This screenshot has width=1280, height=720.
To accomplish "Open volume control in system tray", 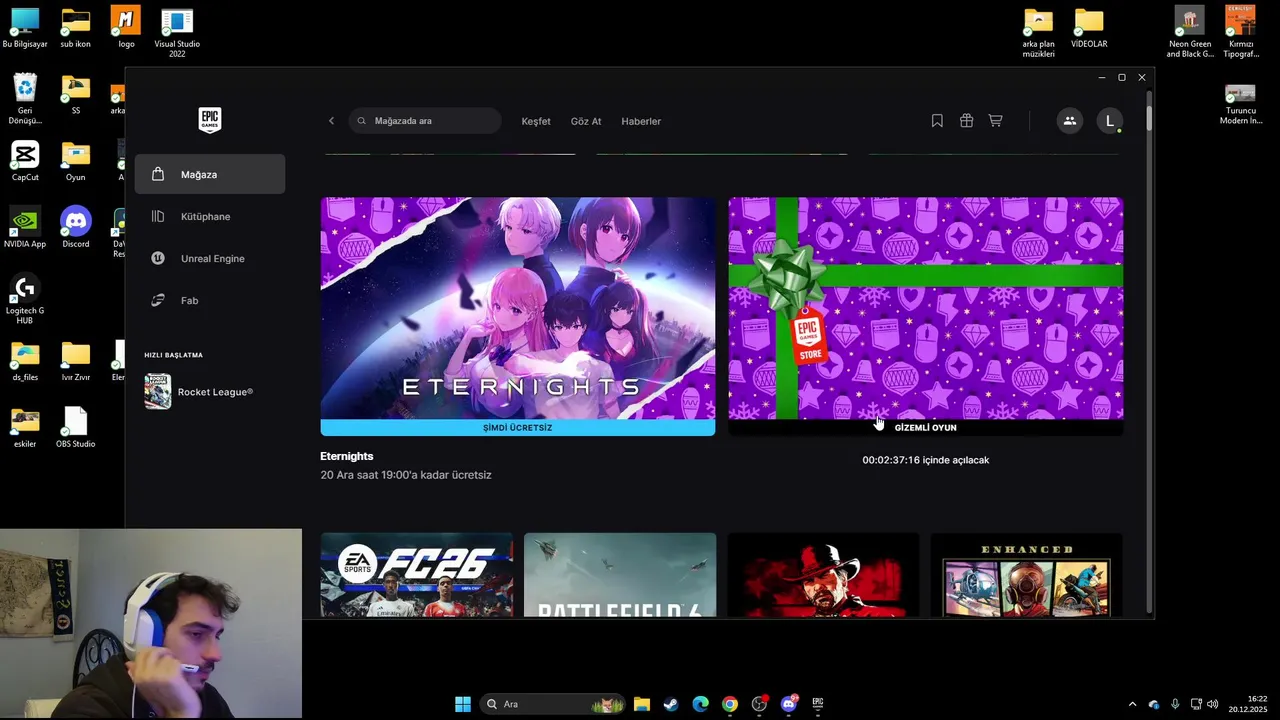I will point(1213,704).
